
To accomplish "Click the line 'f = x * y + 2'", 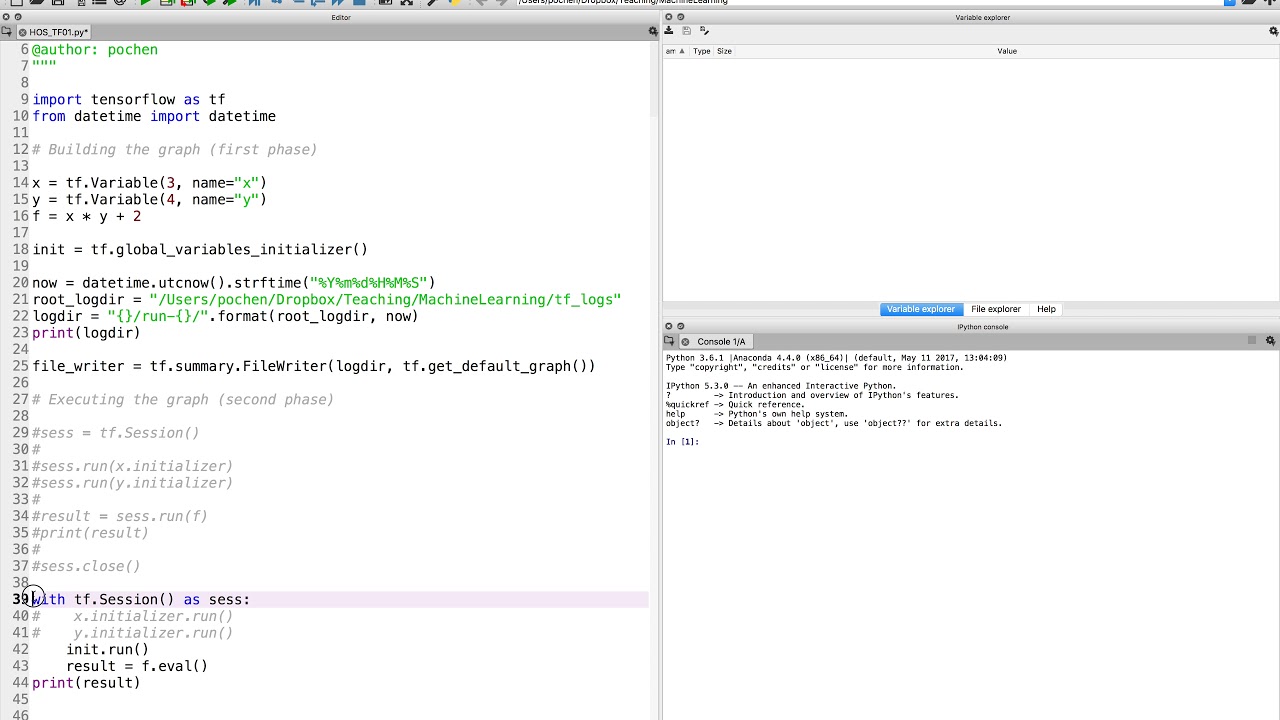I will tap(87, 216).
